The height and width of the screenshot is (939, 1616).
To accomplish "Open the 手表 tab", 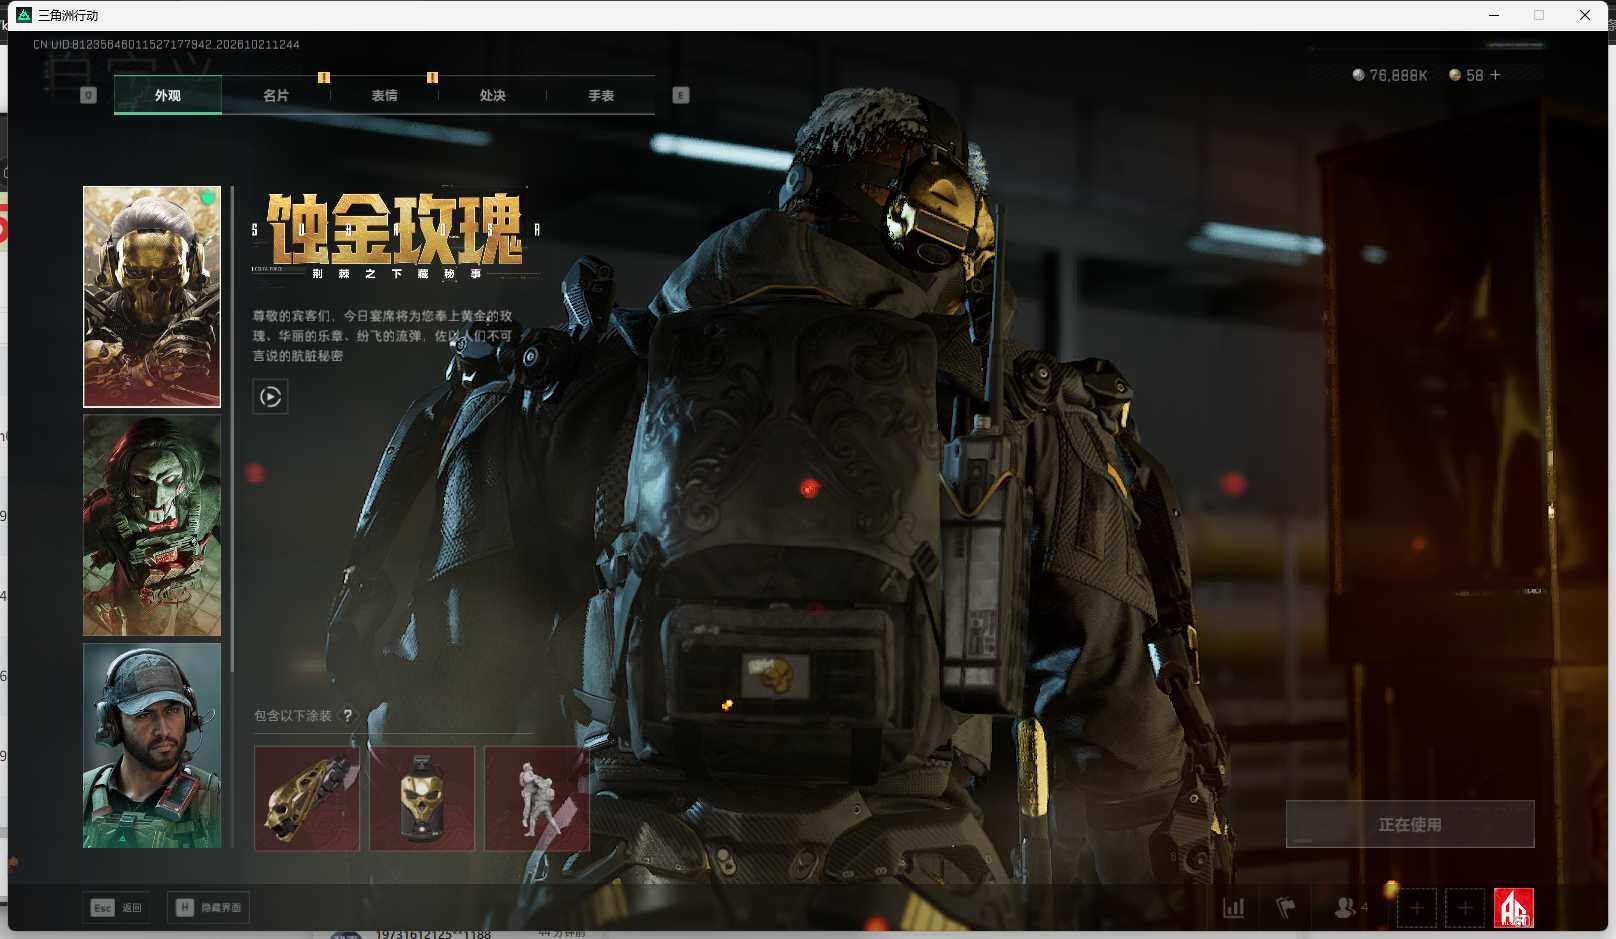I will point(601,95).
